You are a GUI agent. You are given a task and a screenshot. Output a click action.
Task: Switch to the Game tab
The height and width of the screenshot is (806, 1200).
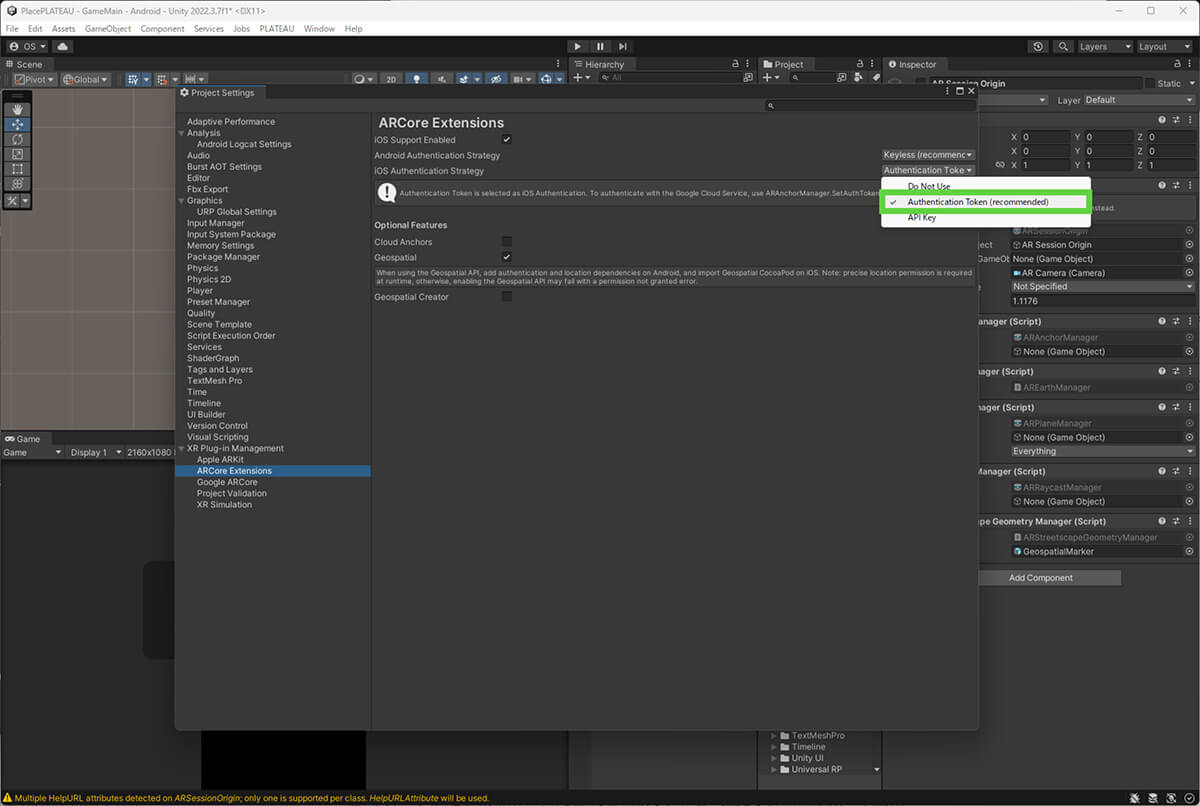coord(23,439)
